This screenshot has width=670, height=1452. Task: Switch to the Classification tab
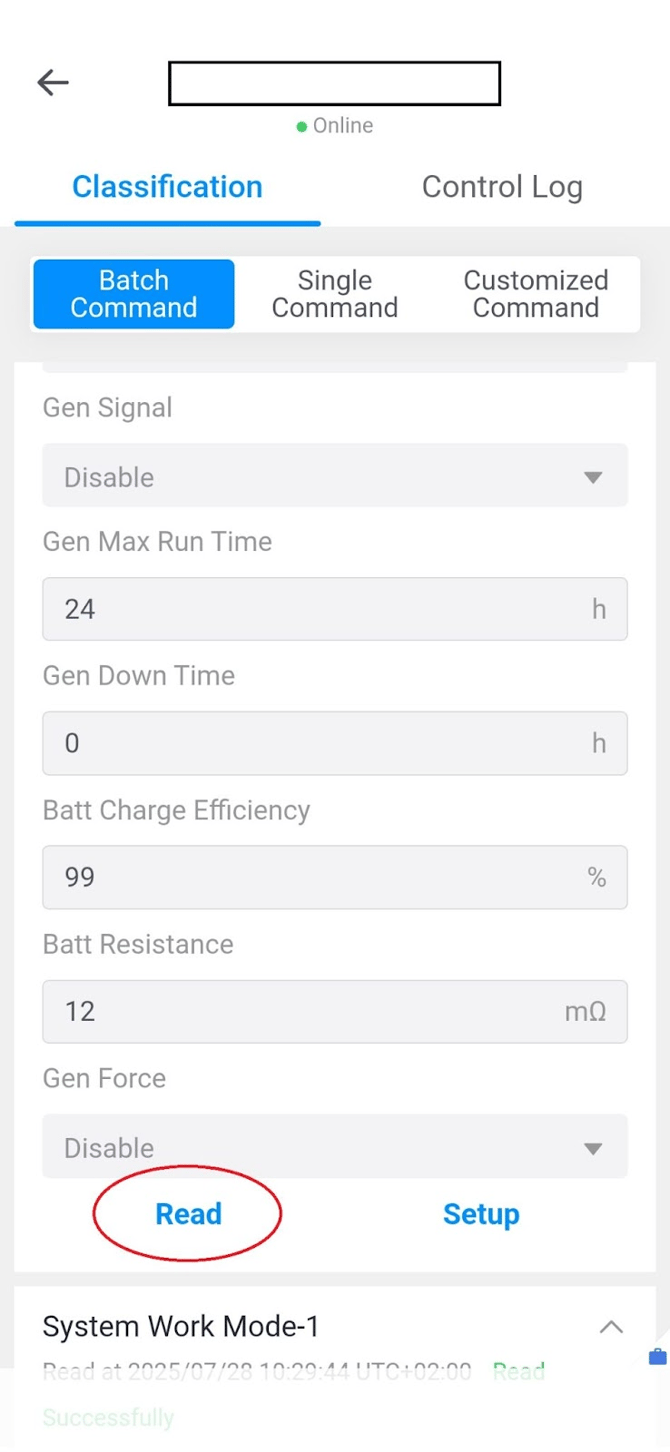click(167, 187)
